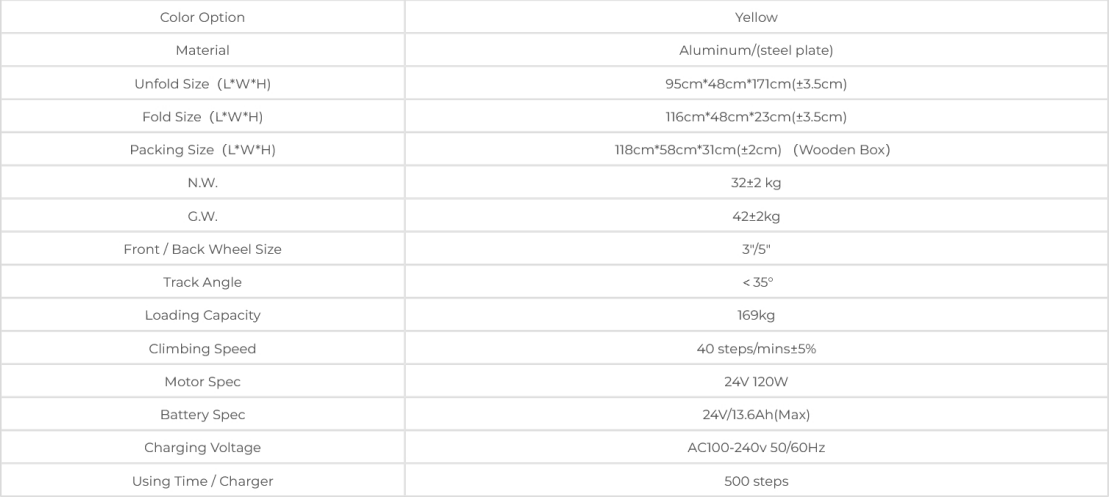The width and height of the screenshot is (1109, 497).
Task: Click the Color Option label cell
Action: 202,17
